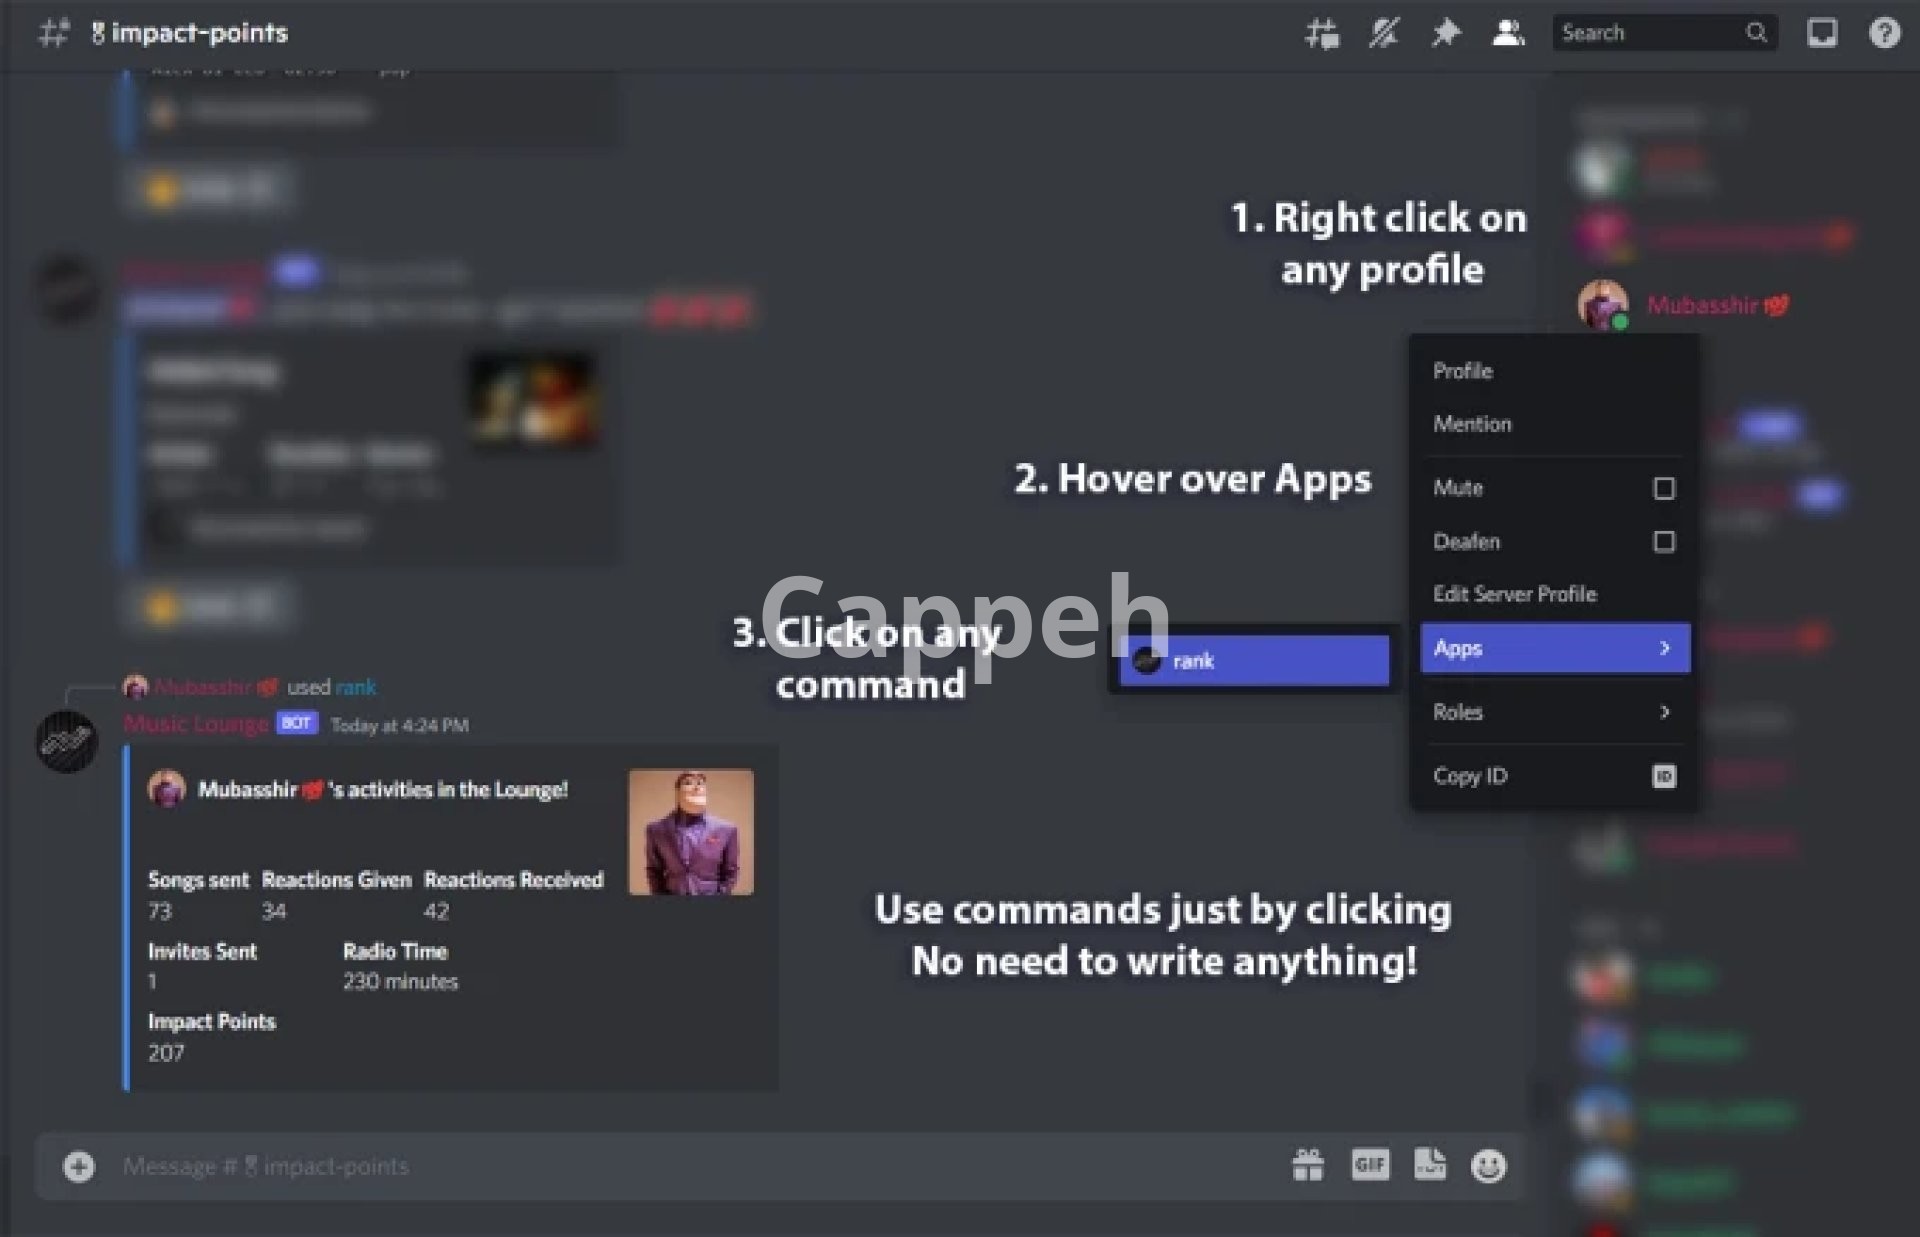
Task: Expand the Roles submenu arrow
Action: point(1664,712)
